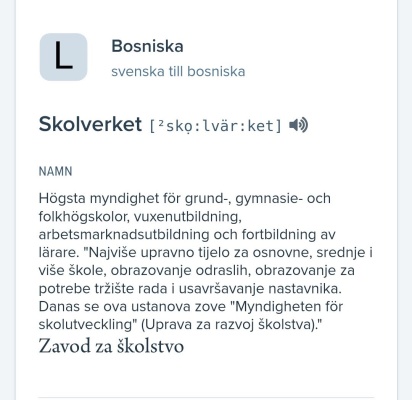412x400 pixels.
Task: Click the gray page margin left of card
Action: click(x=7, y=200)
